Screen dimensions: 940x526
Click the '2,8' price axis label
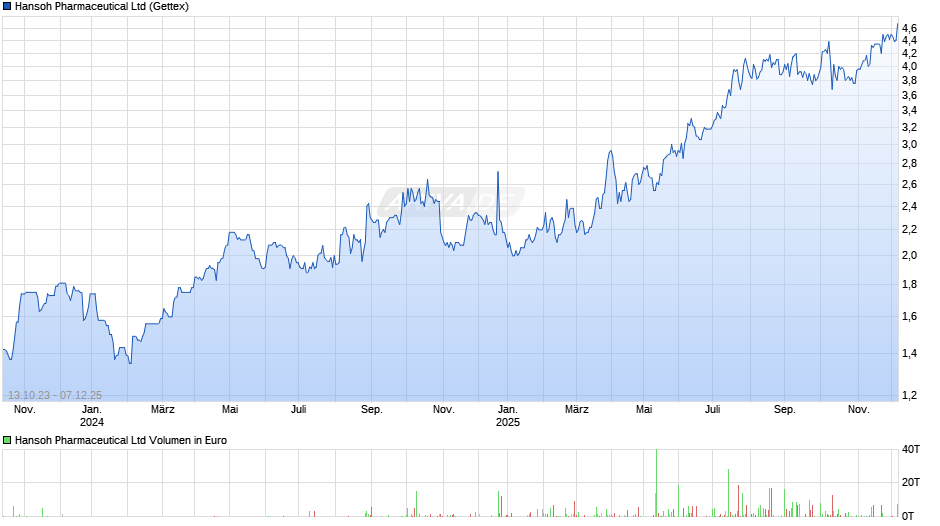[x=909, y=164]
